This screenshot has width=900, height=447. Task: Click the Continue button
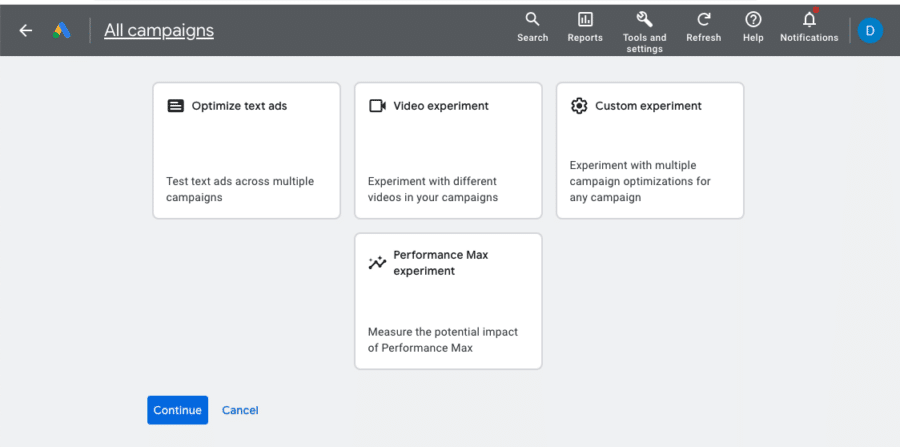pyautogui.click(x=177, y=410)
